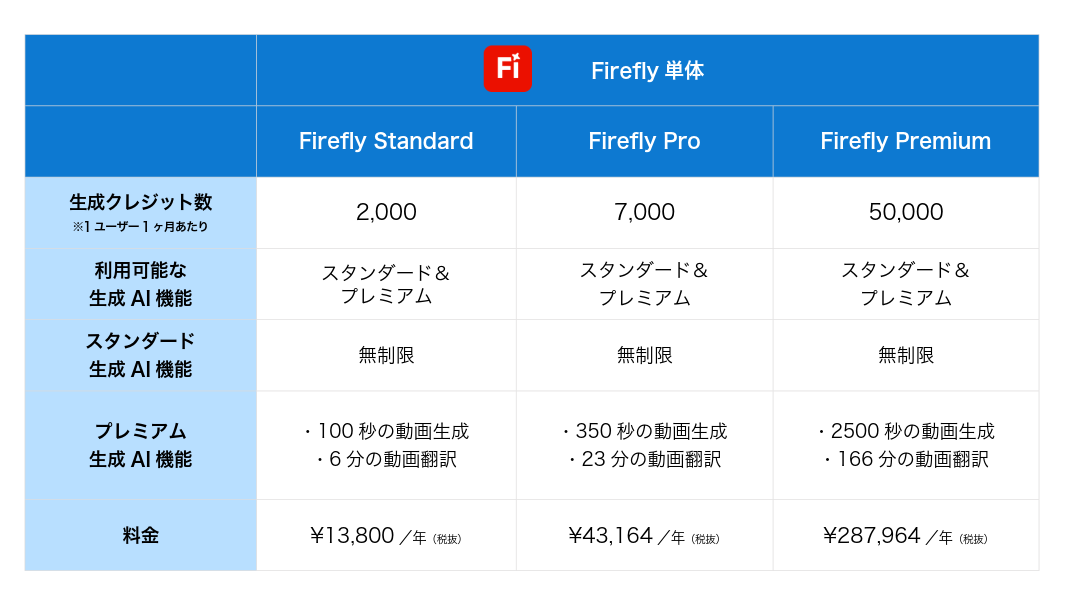Click スタンダード&プレミアム under Firefly Standard
The width and height of the screenshot is (1071, 612).
(x=386, y=284)
